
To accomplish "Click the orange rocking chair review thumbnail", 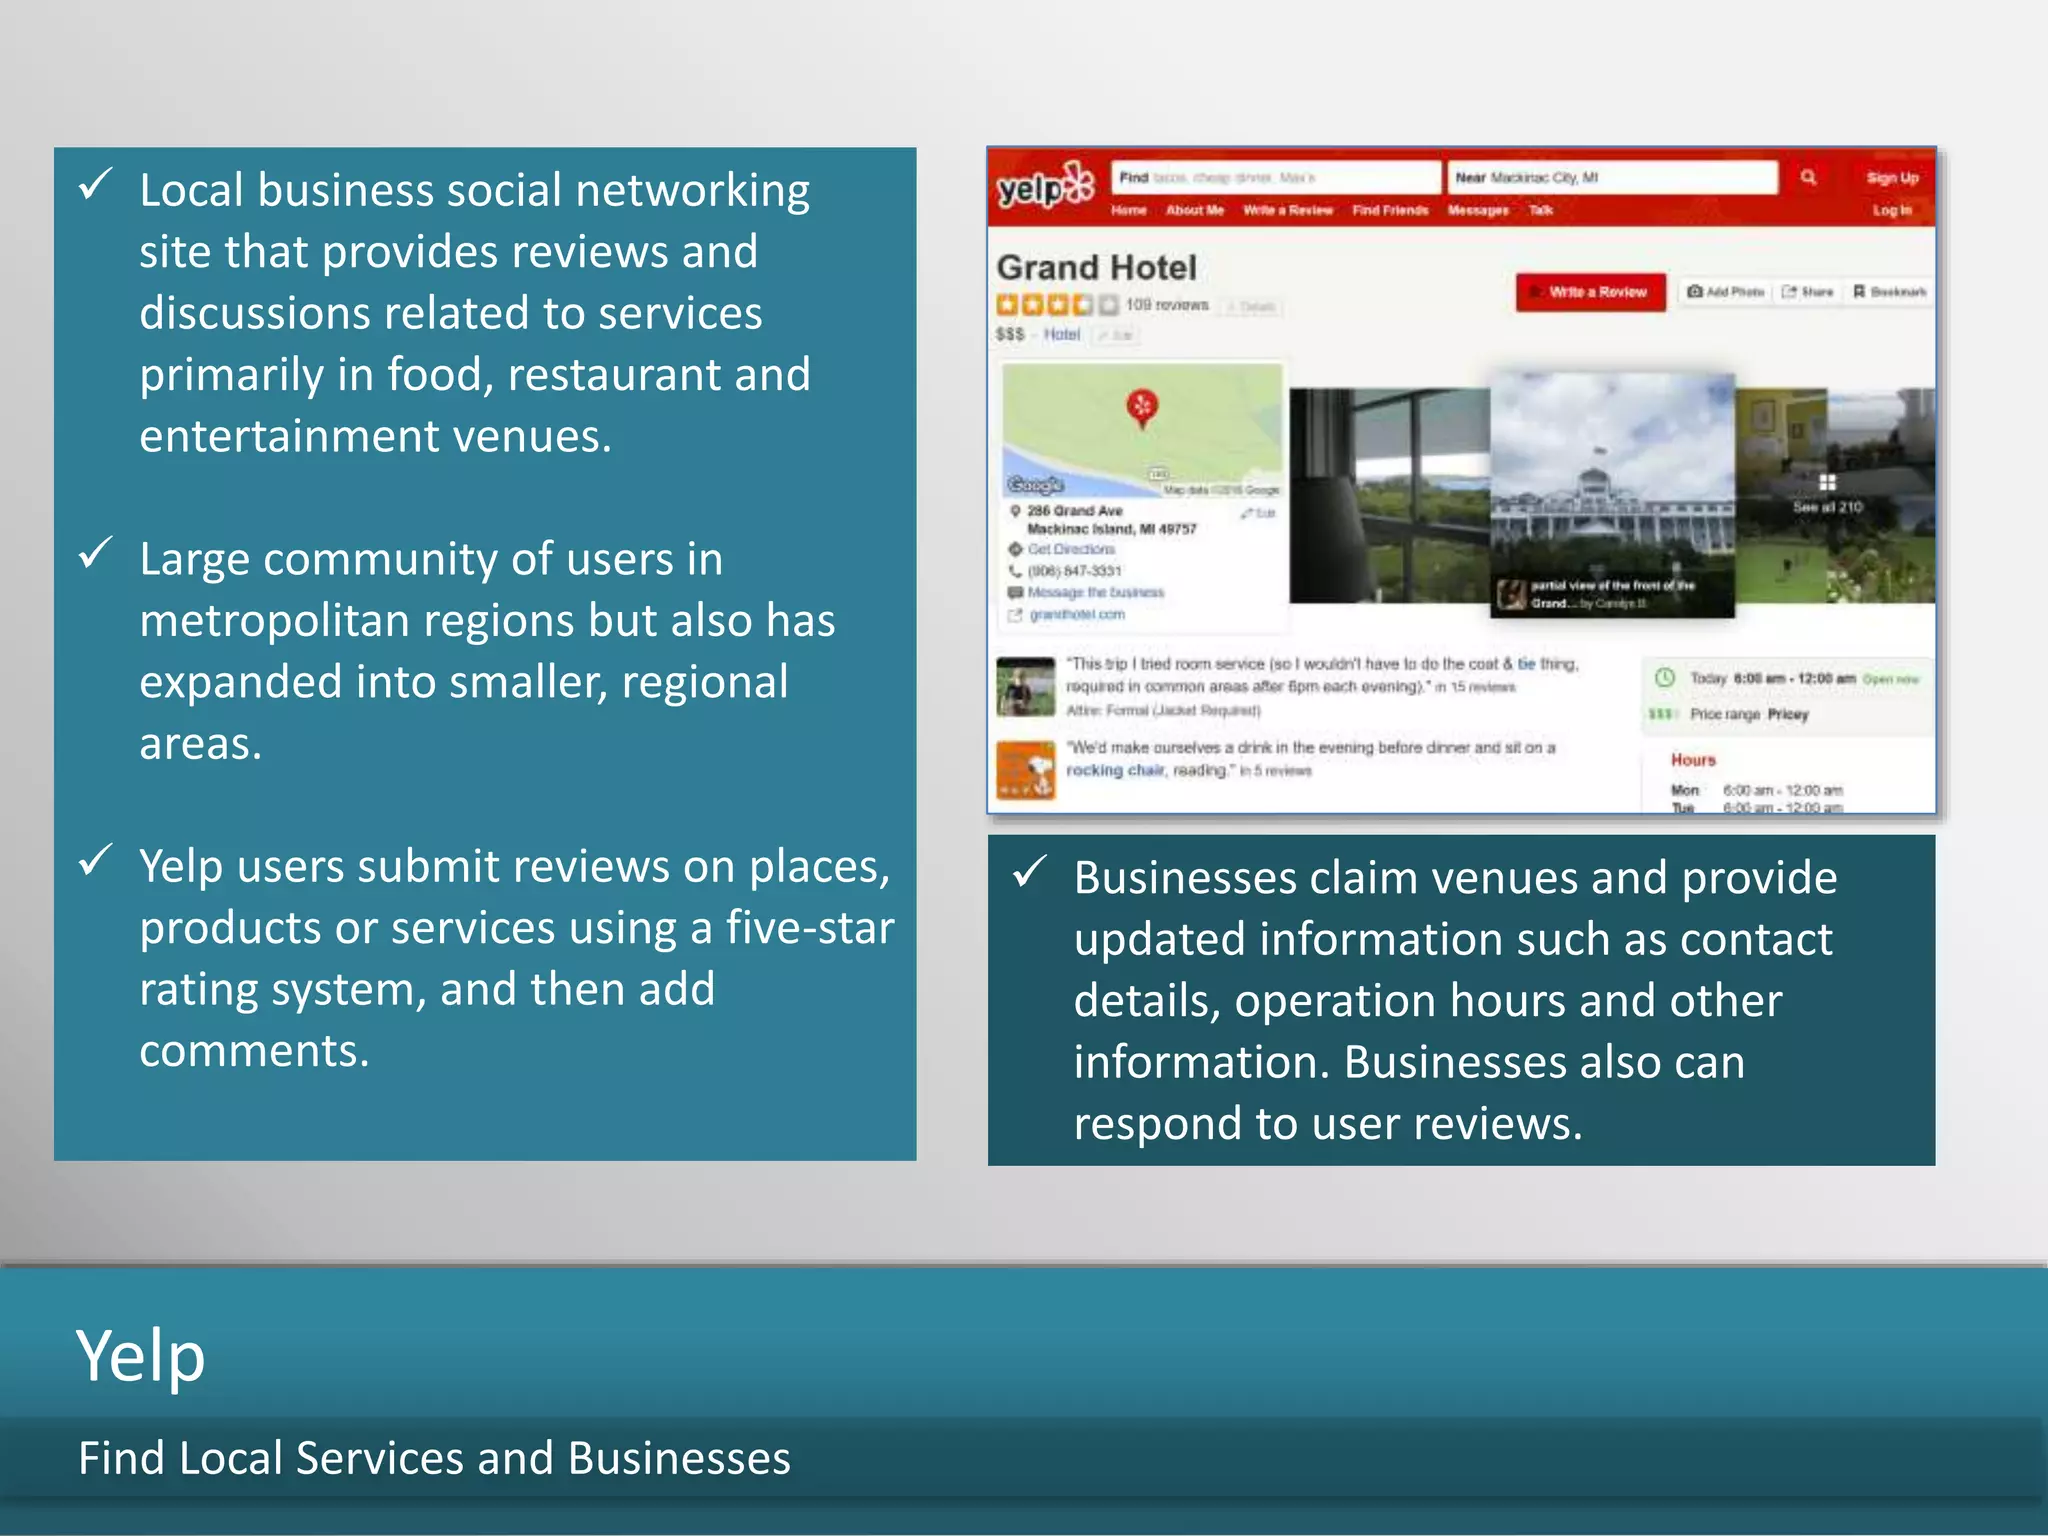I will pyautogui.click(x=1026, y=769).
